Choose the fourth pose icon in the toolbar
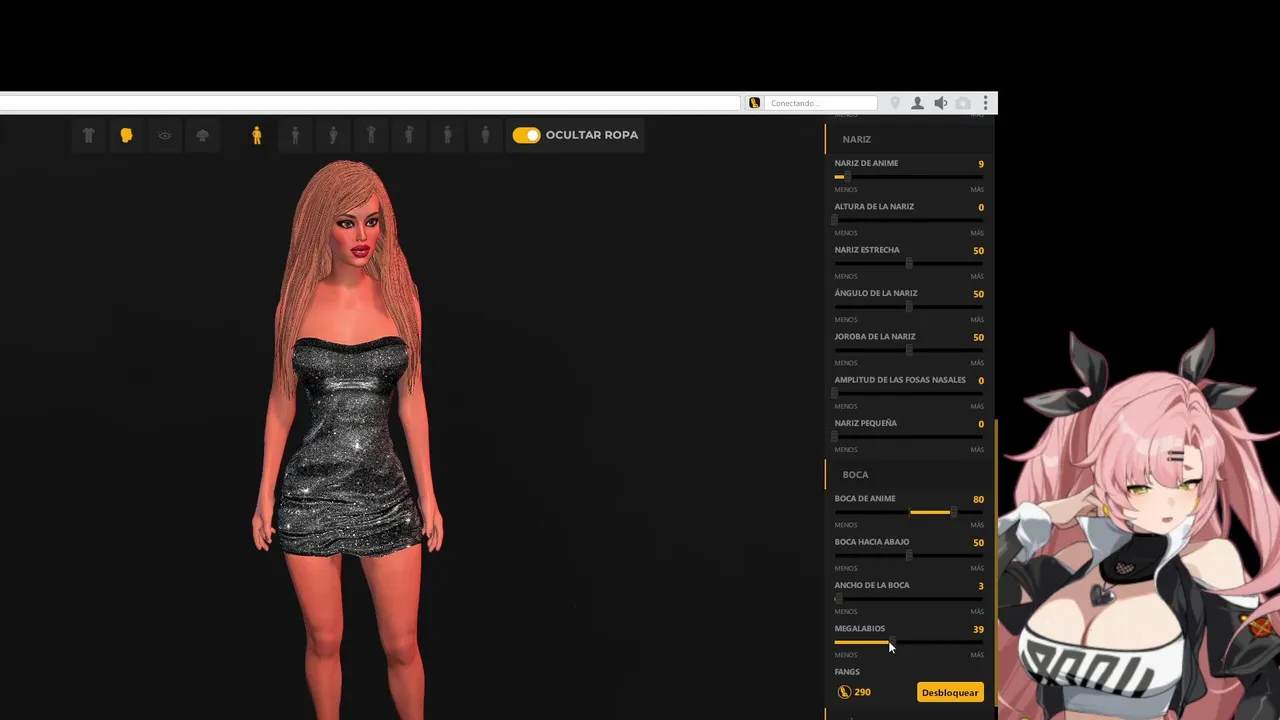Image resolution: width=1280 pixels, height=720 pixels. (x=371, y=135)
